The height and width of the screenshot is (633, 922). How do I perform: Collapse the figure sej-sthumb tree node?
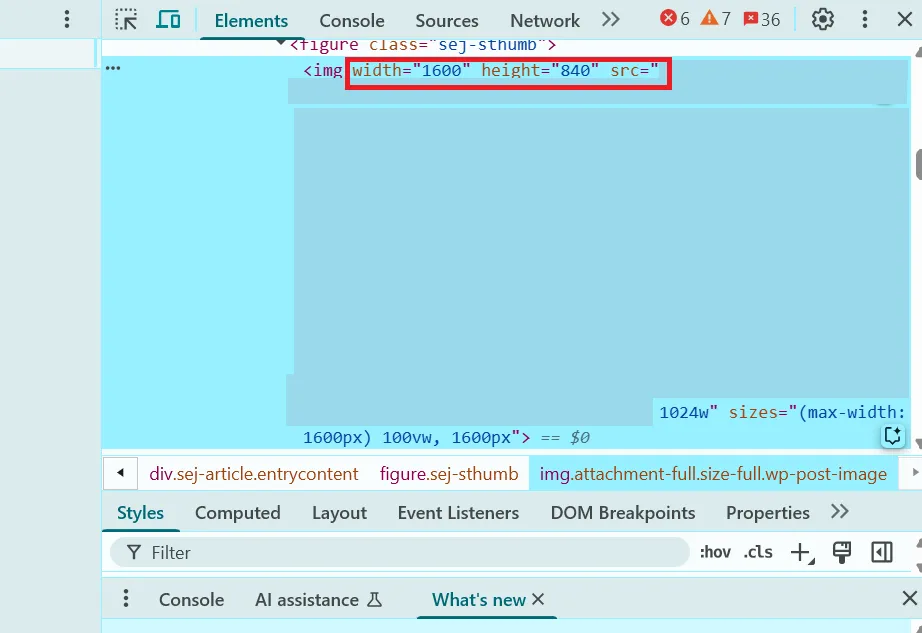(281, 44)
